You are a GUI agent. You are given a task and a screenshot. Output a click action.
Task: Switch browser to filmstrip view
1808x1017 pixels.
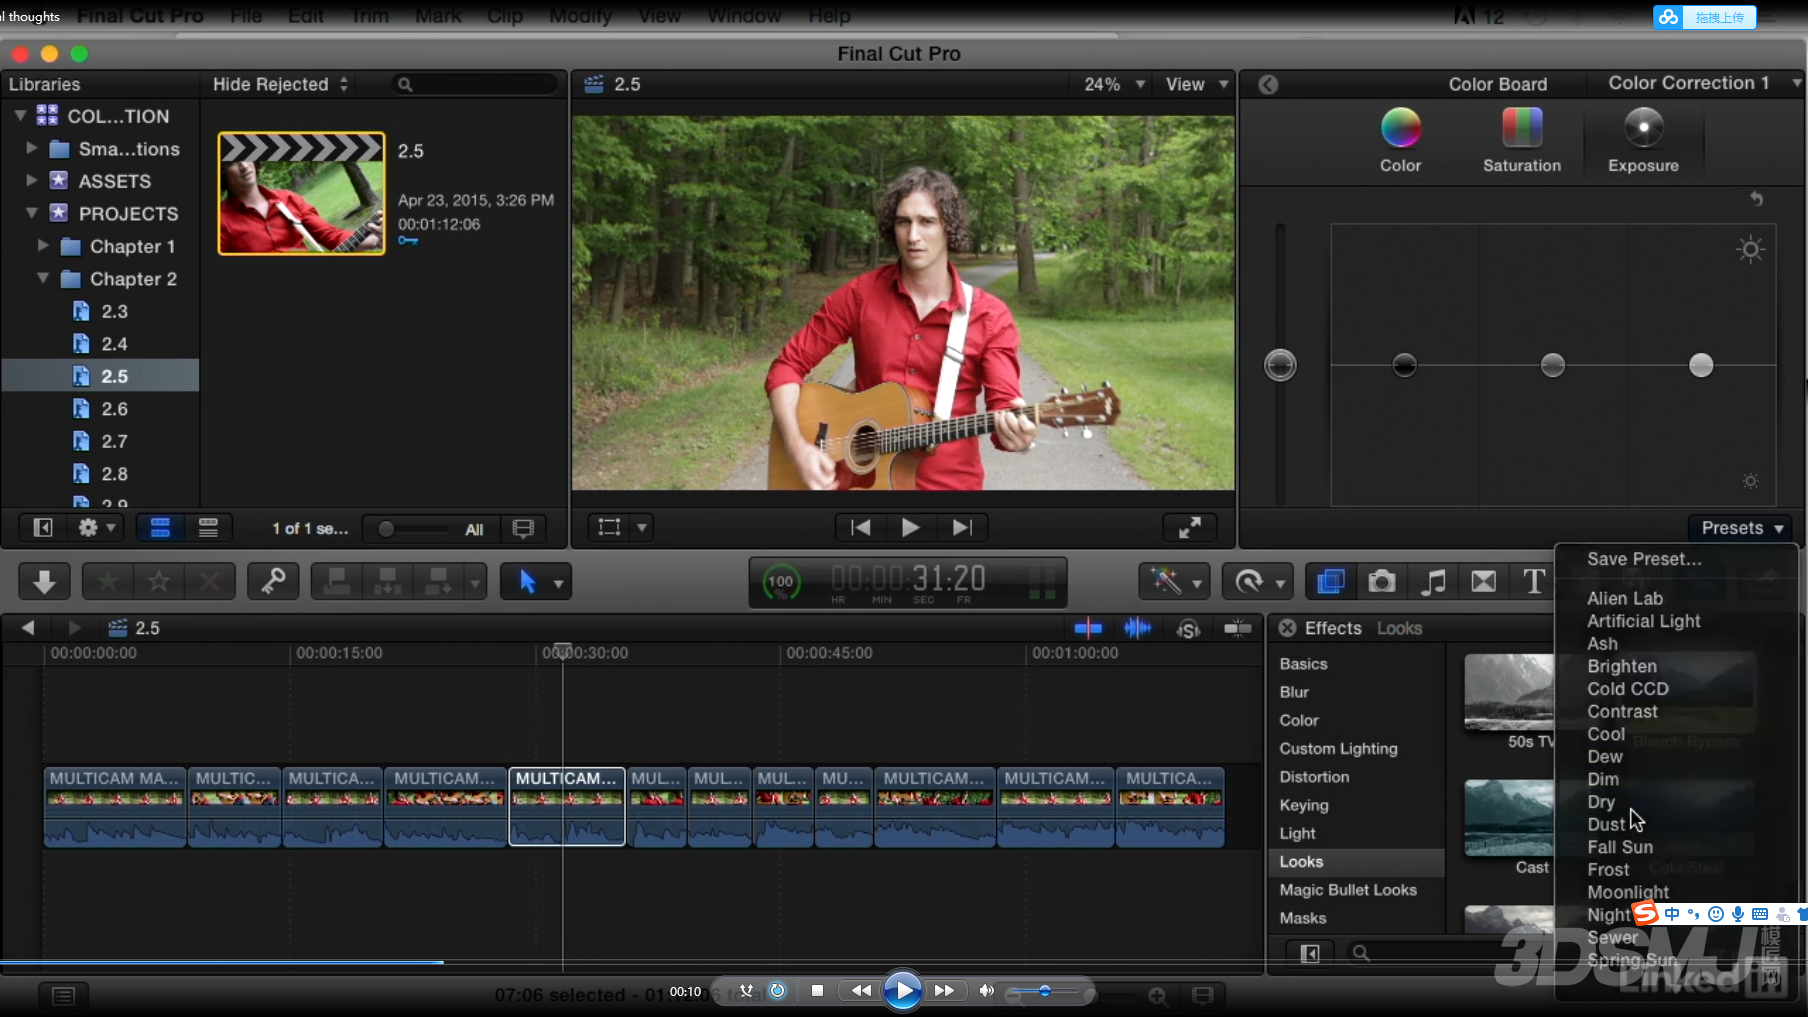coord(160,527)
